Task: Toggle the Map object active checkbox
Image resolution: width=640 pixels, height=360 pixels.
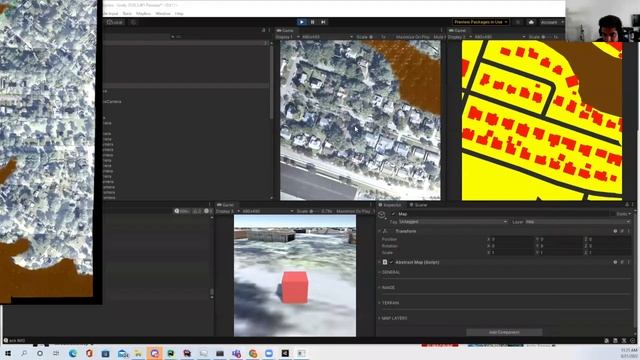Action: coord(393,214)
